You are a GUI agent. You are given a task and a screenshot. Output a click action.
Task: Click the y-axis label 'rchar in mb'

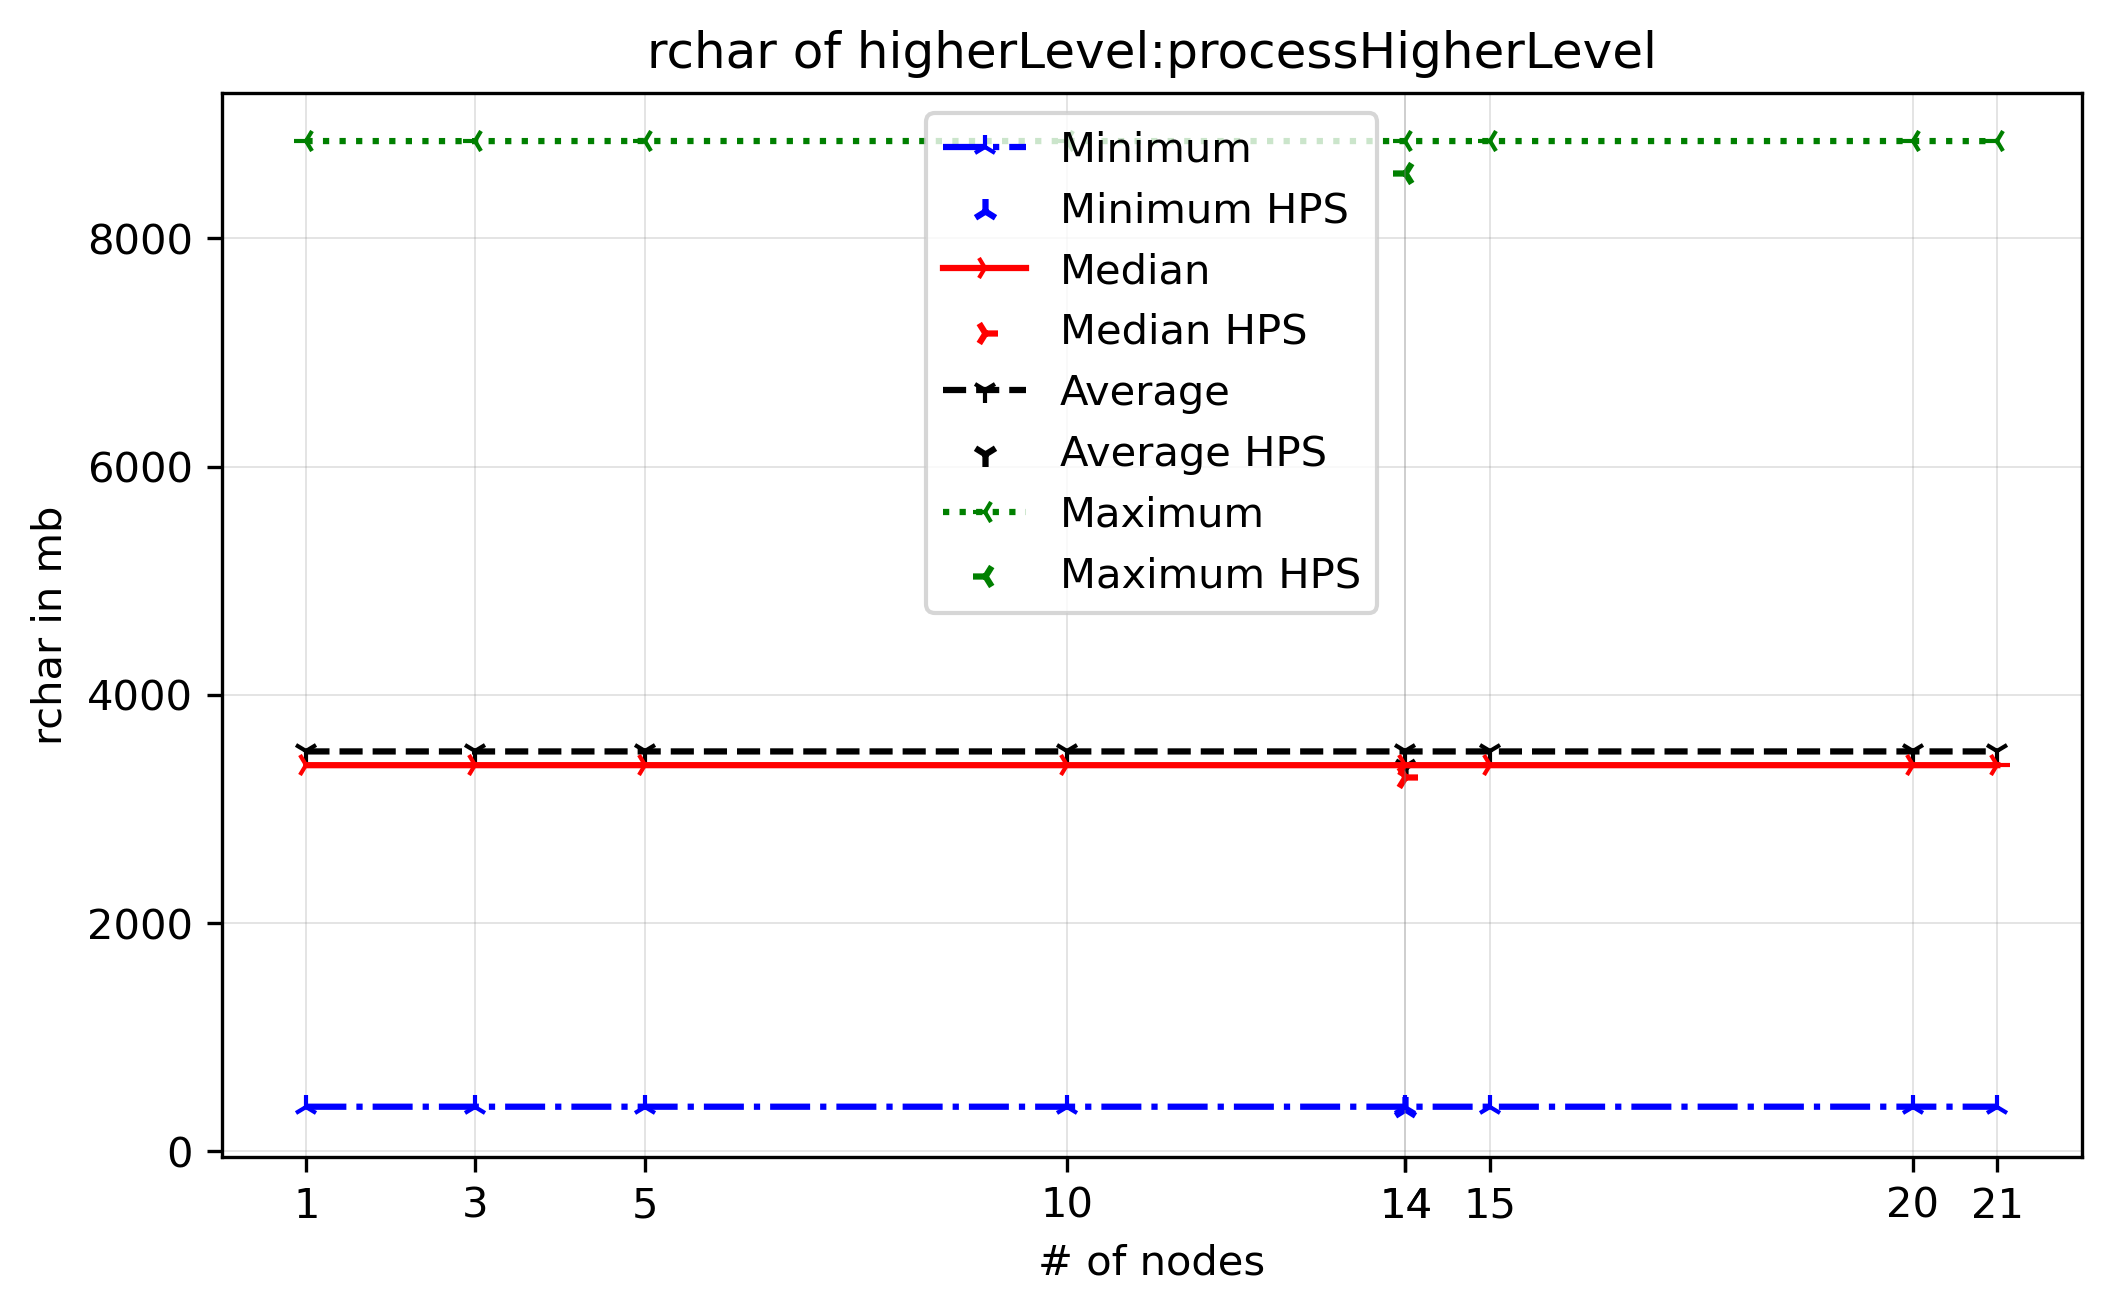click(47, 626)
